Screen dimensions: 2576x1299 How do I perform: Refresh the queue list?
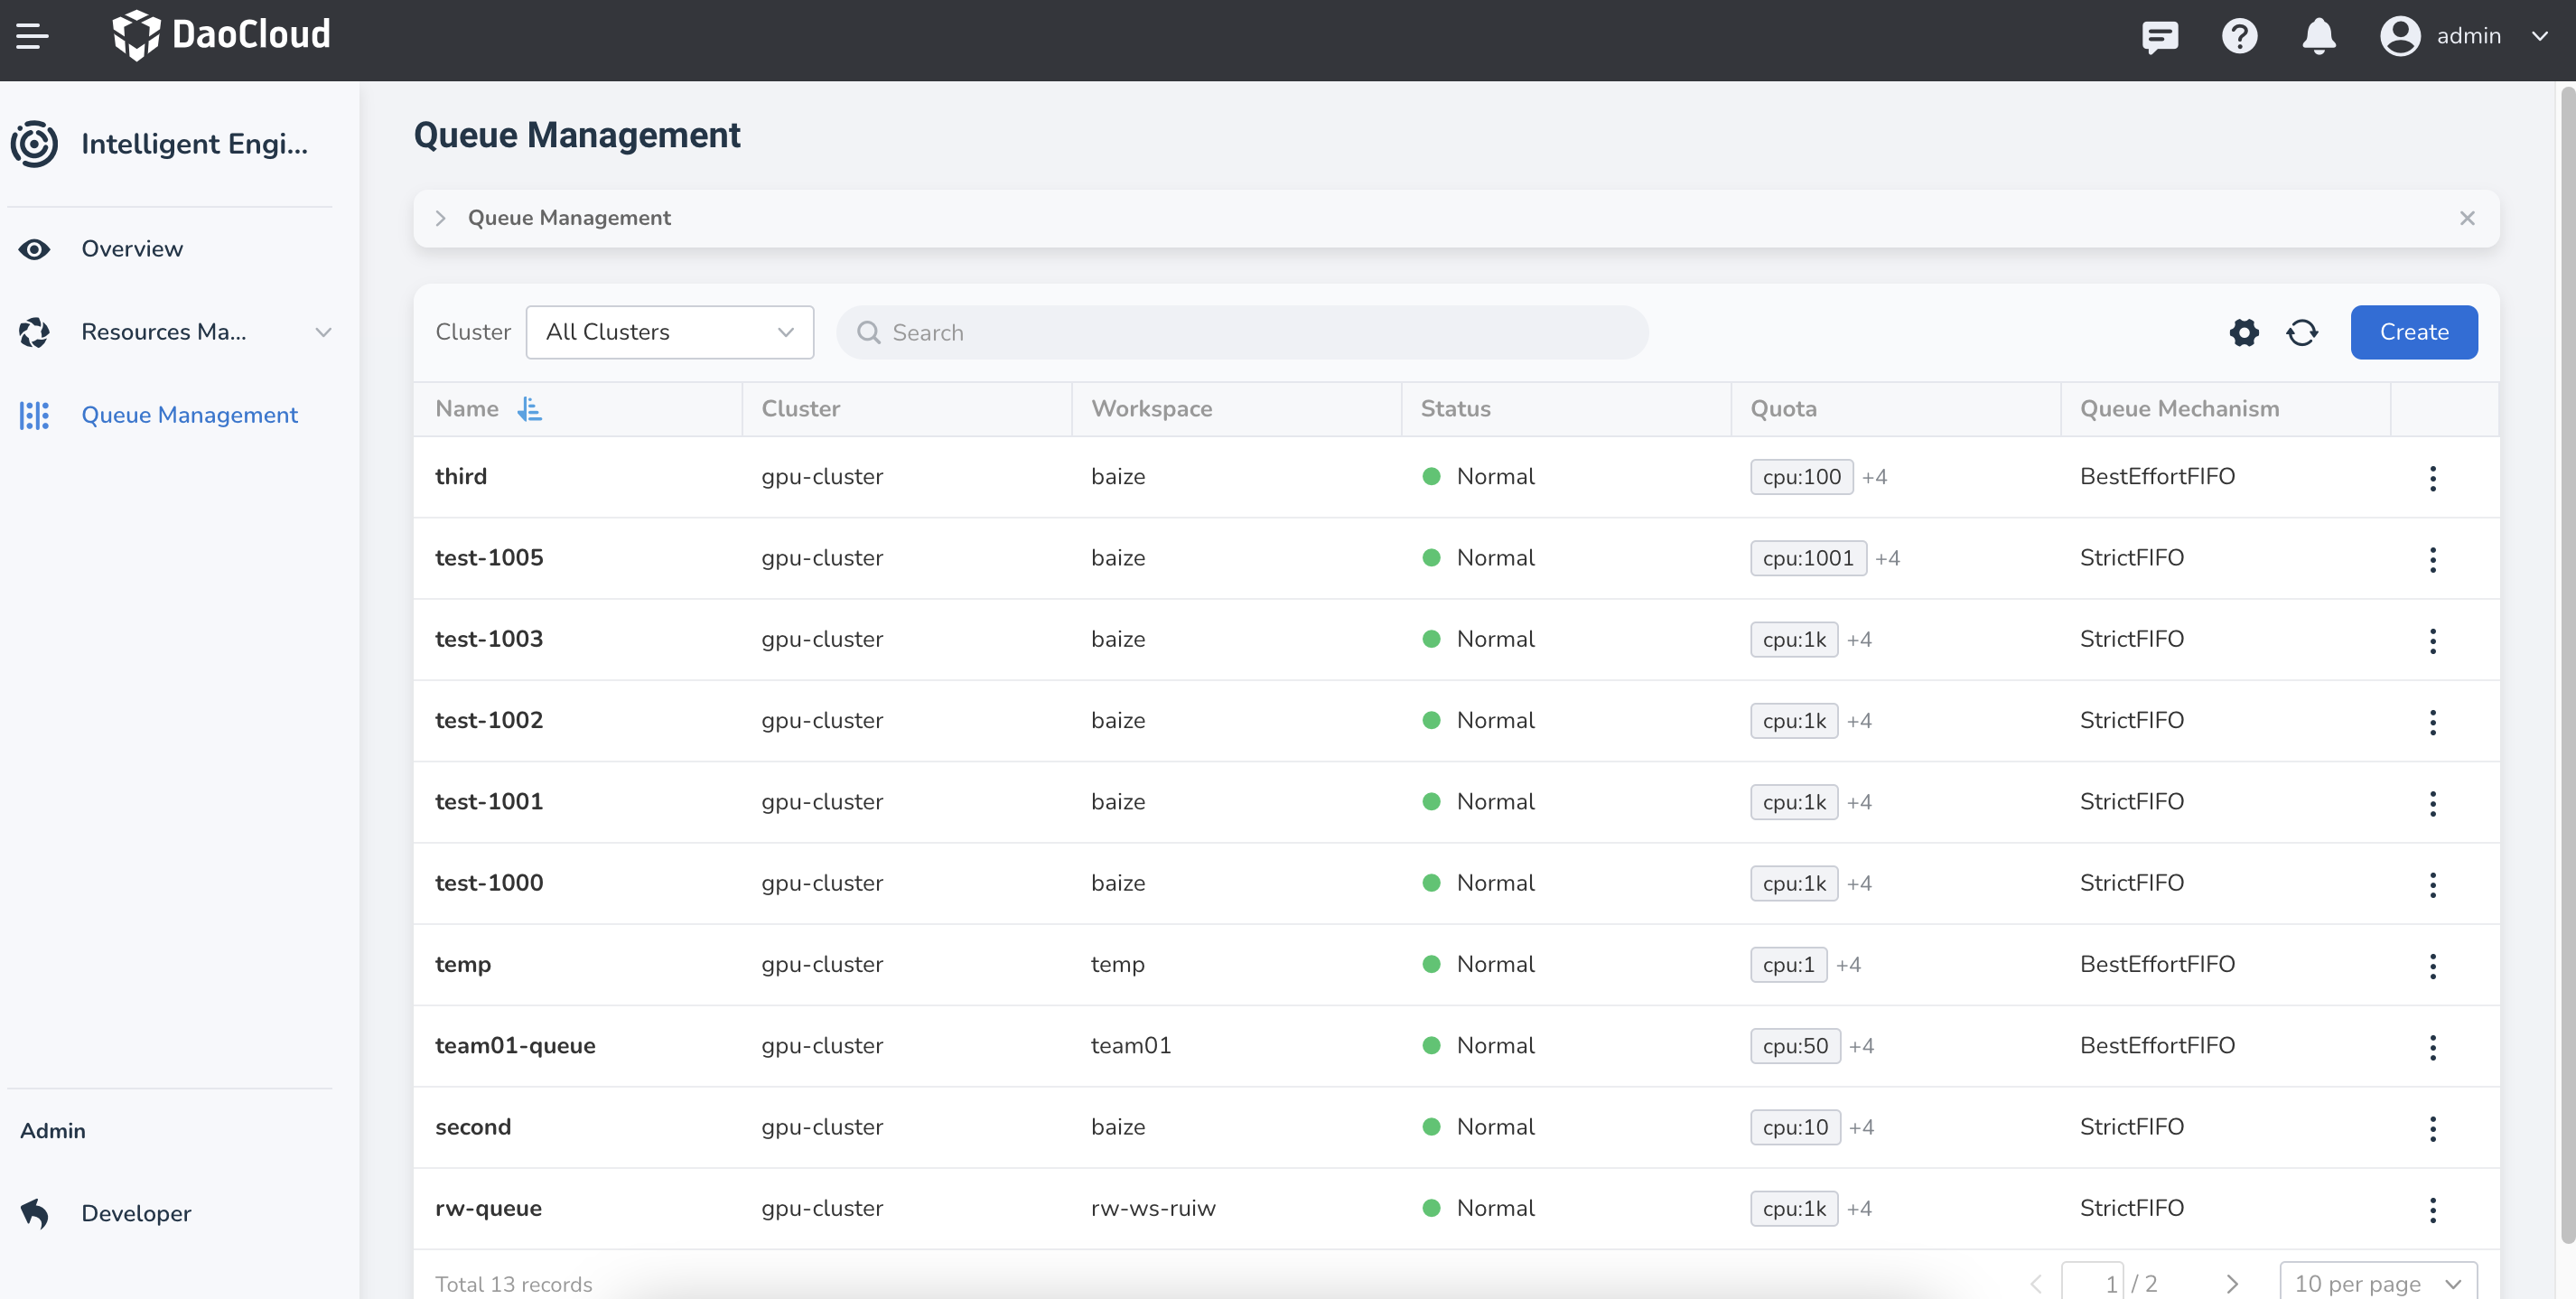pos(2302,332)
